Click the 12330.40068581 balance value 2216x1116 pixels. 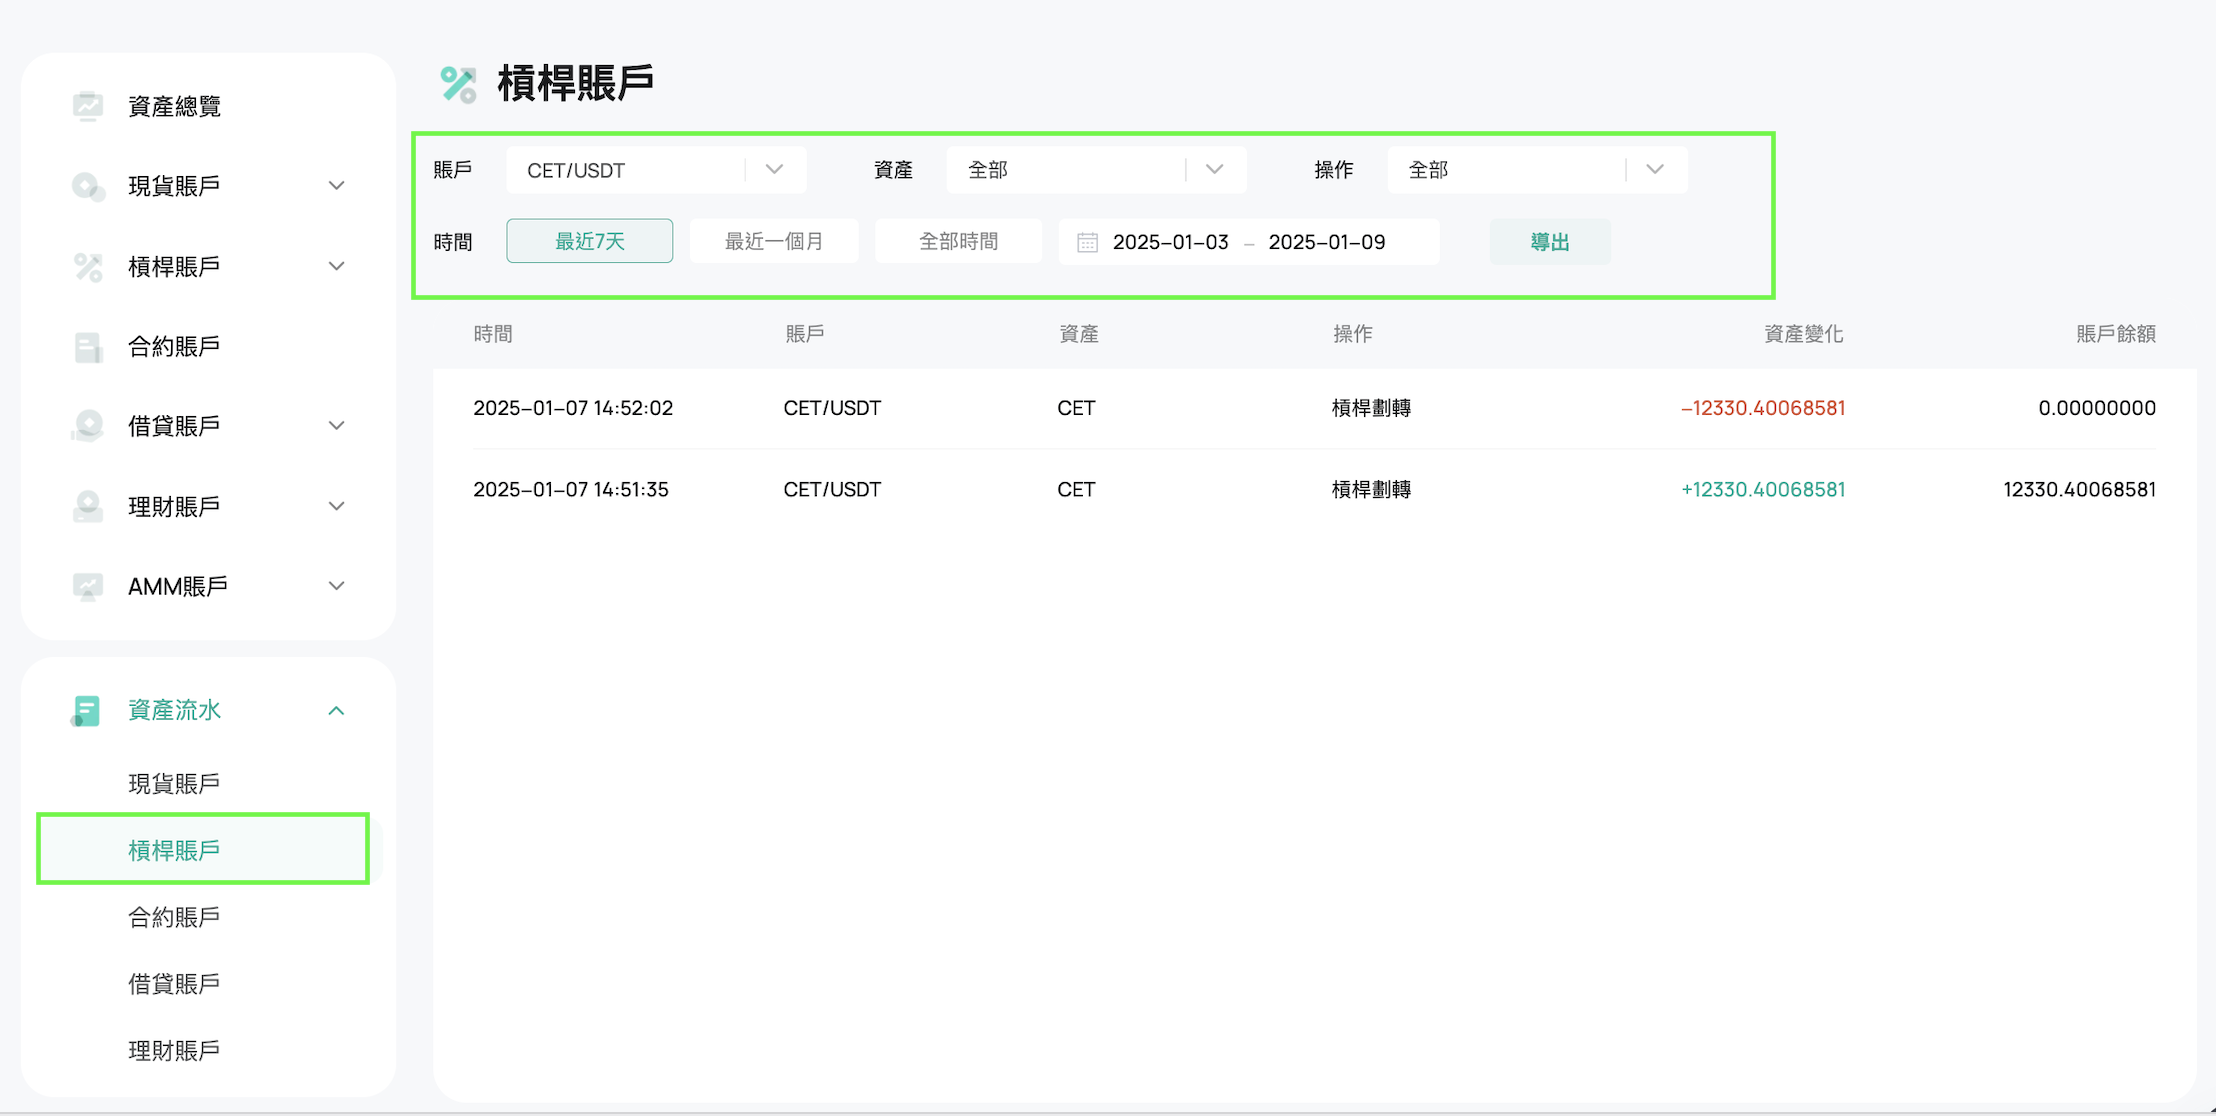pyautogui.click(x=2080, y=489)
